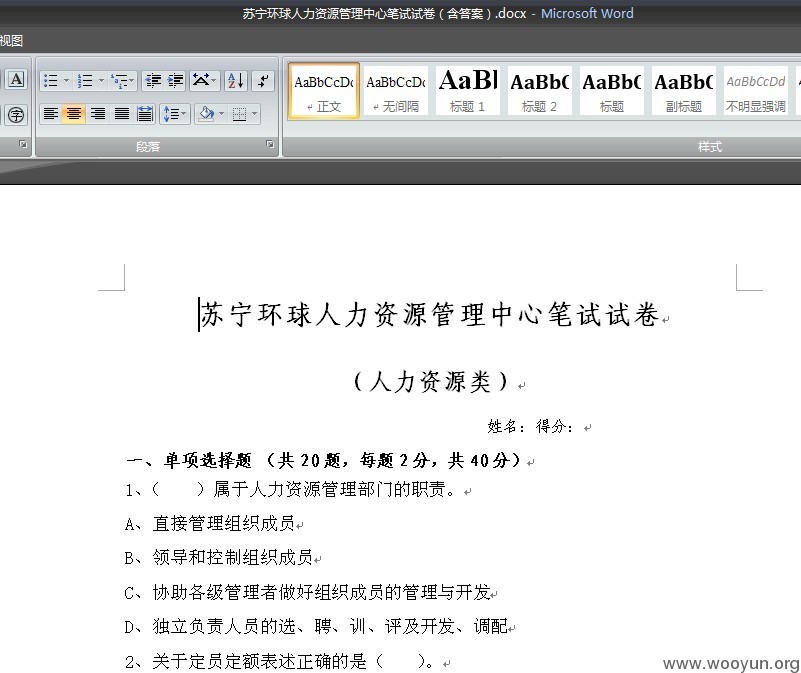Click the A-Z sort icon
The height and width of the screenshot is (673, 801).
pyautogui.click(x=236, y=81)
